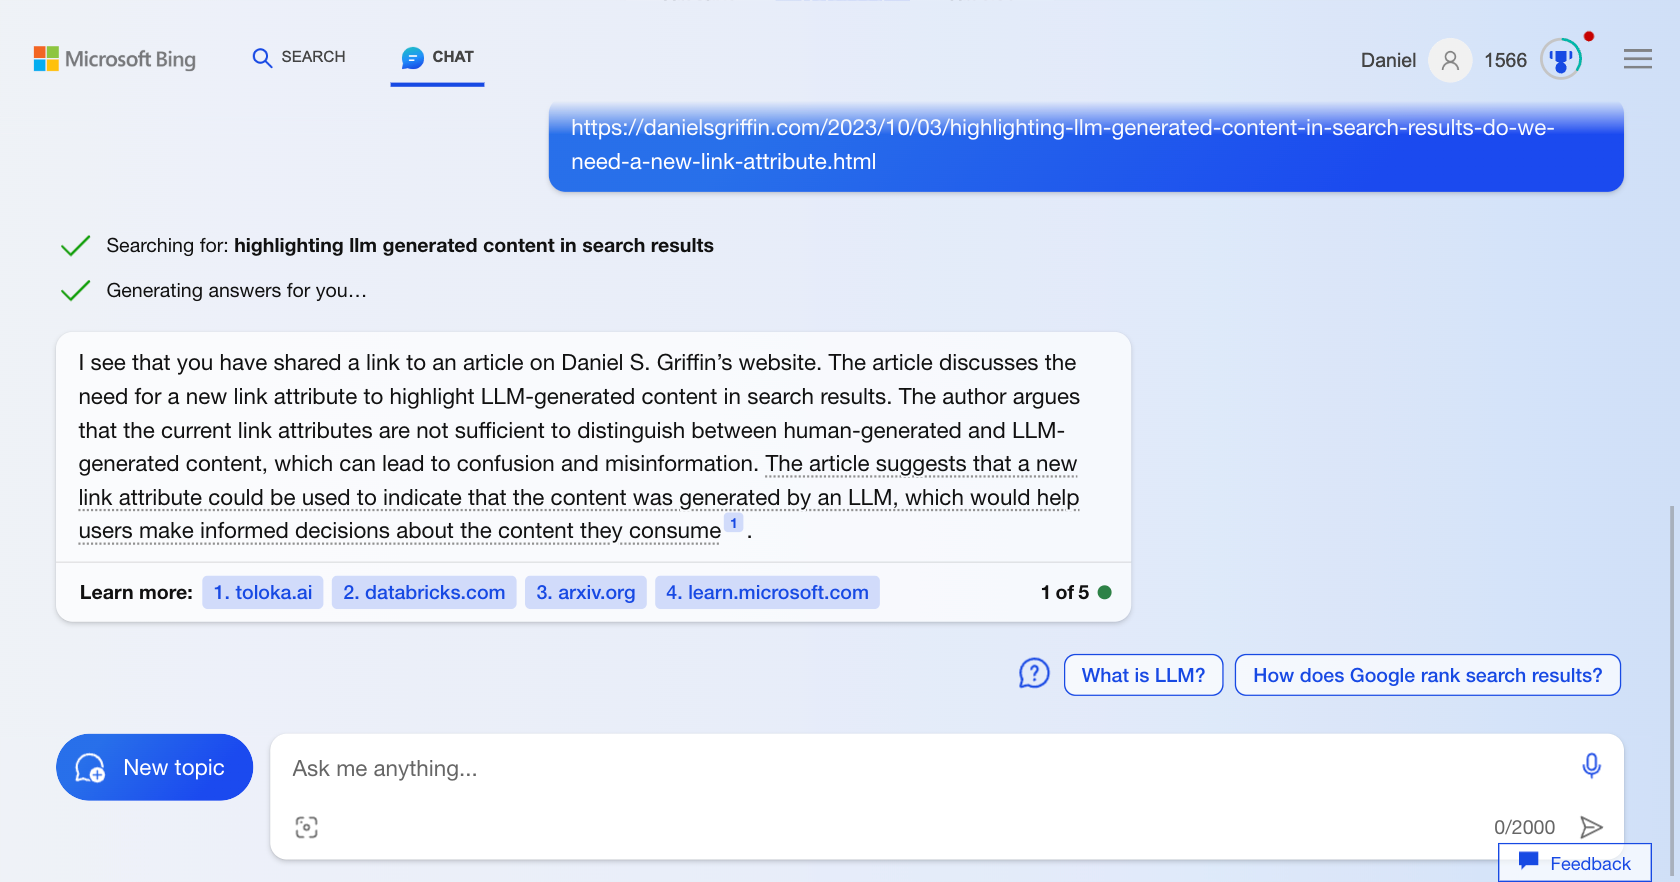The height and width of the screenshot is (882, 1680).
Task: Open the toloka.ai source link
Action: tap(263, 592)
